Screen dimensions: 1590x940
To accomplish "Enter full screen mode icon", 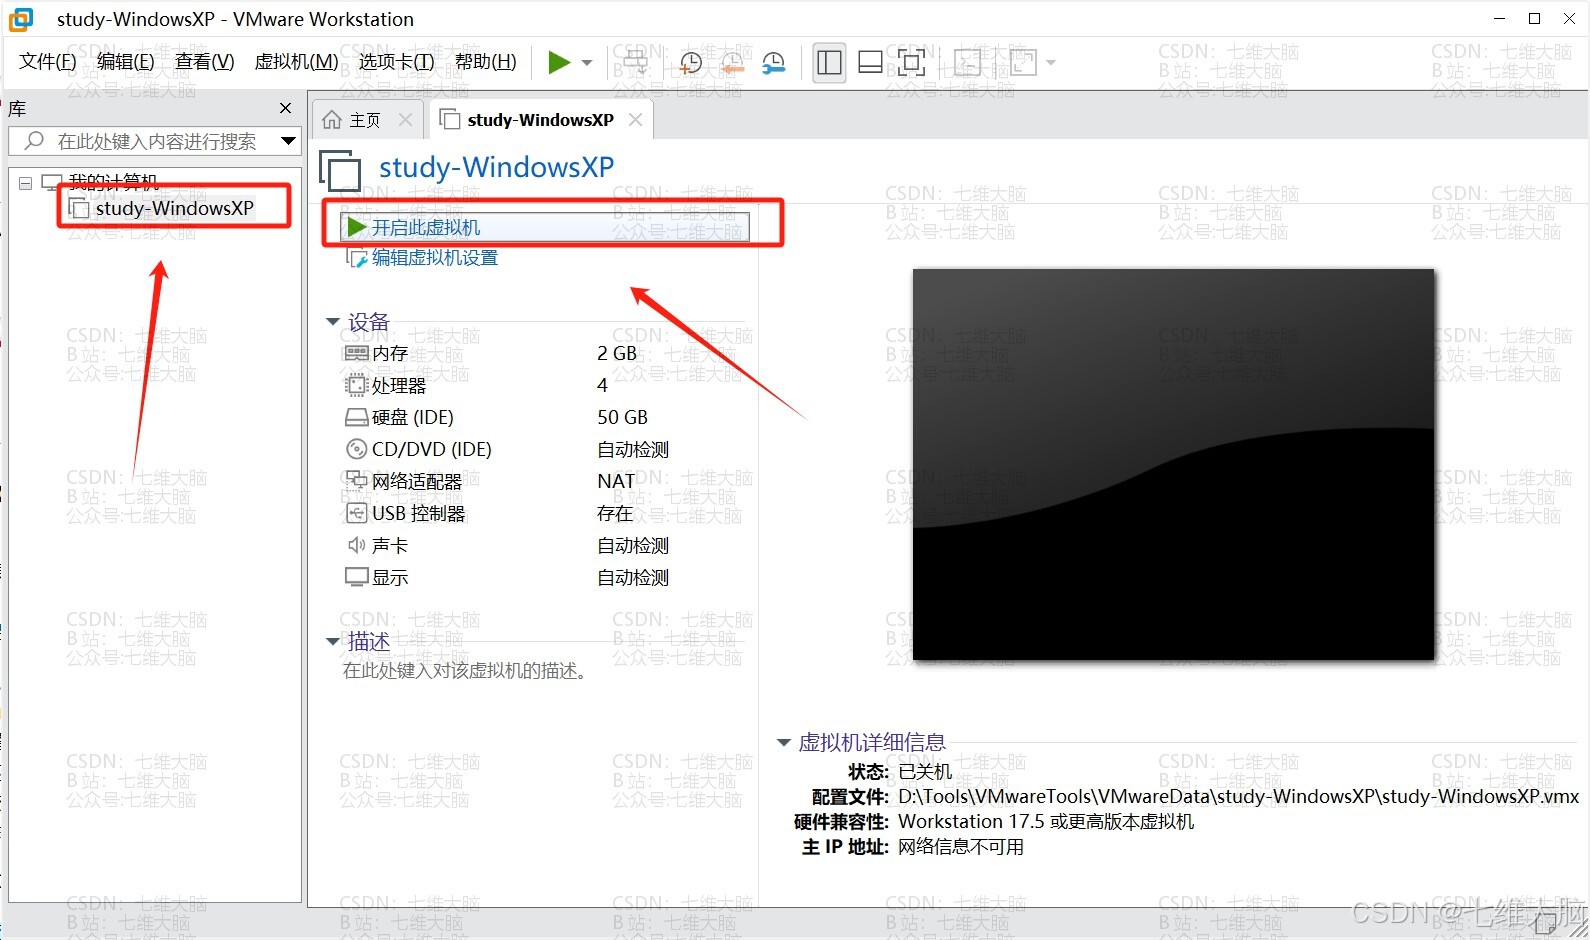I will [911, 63].
